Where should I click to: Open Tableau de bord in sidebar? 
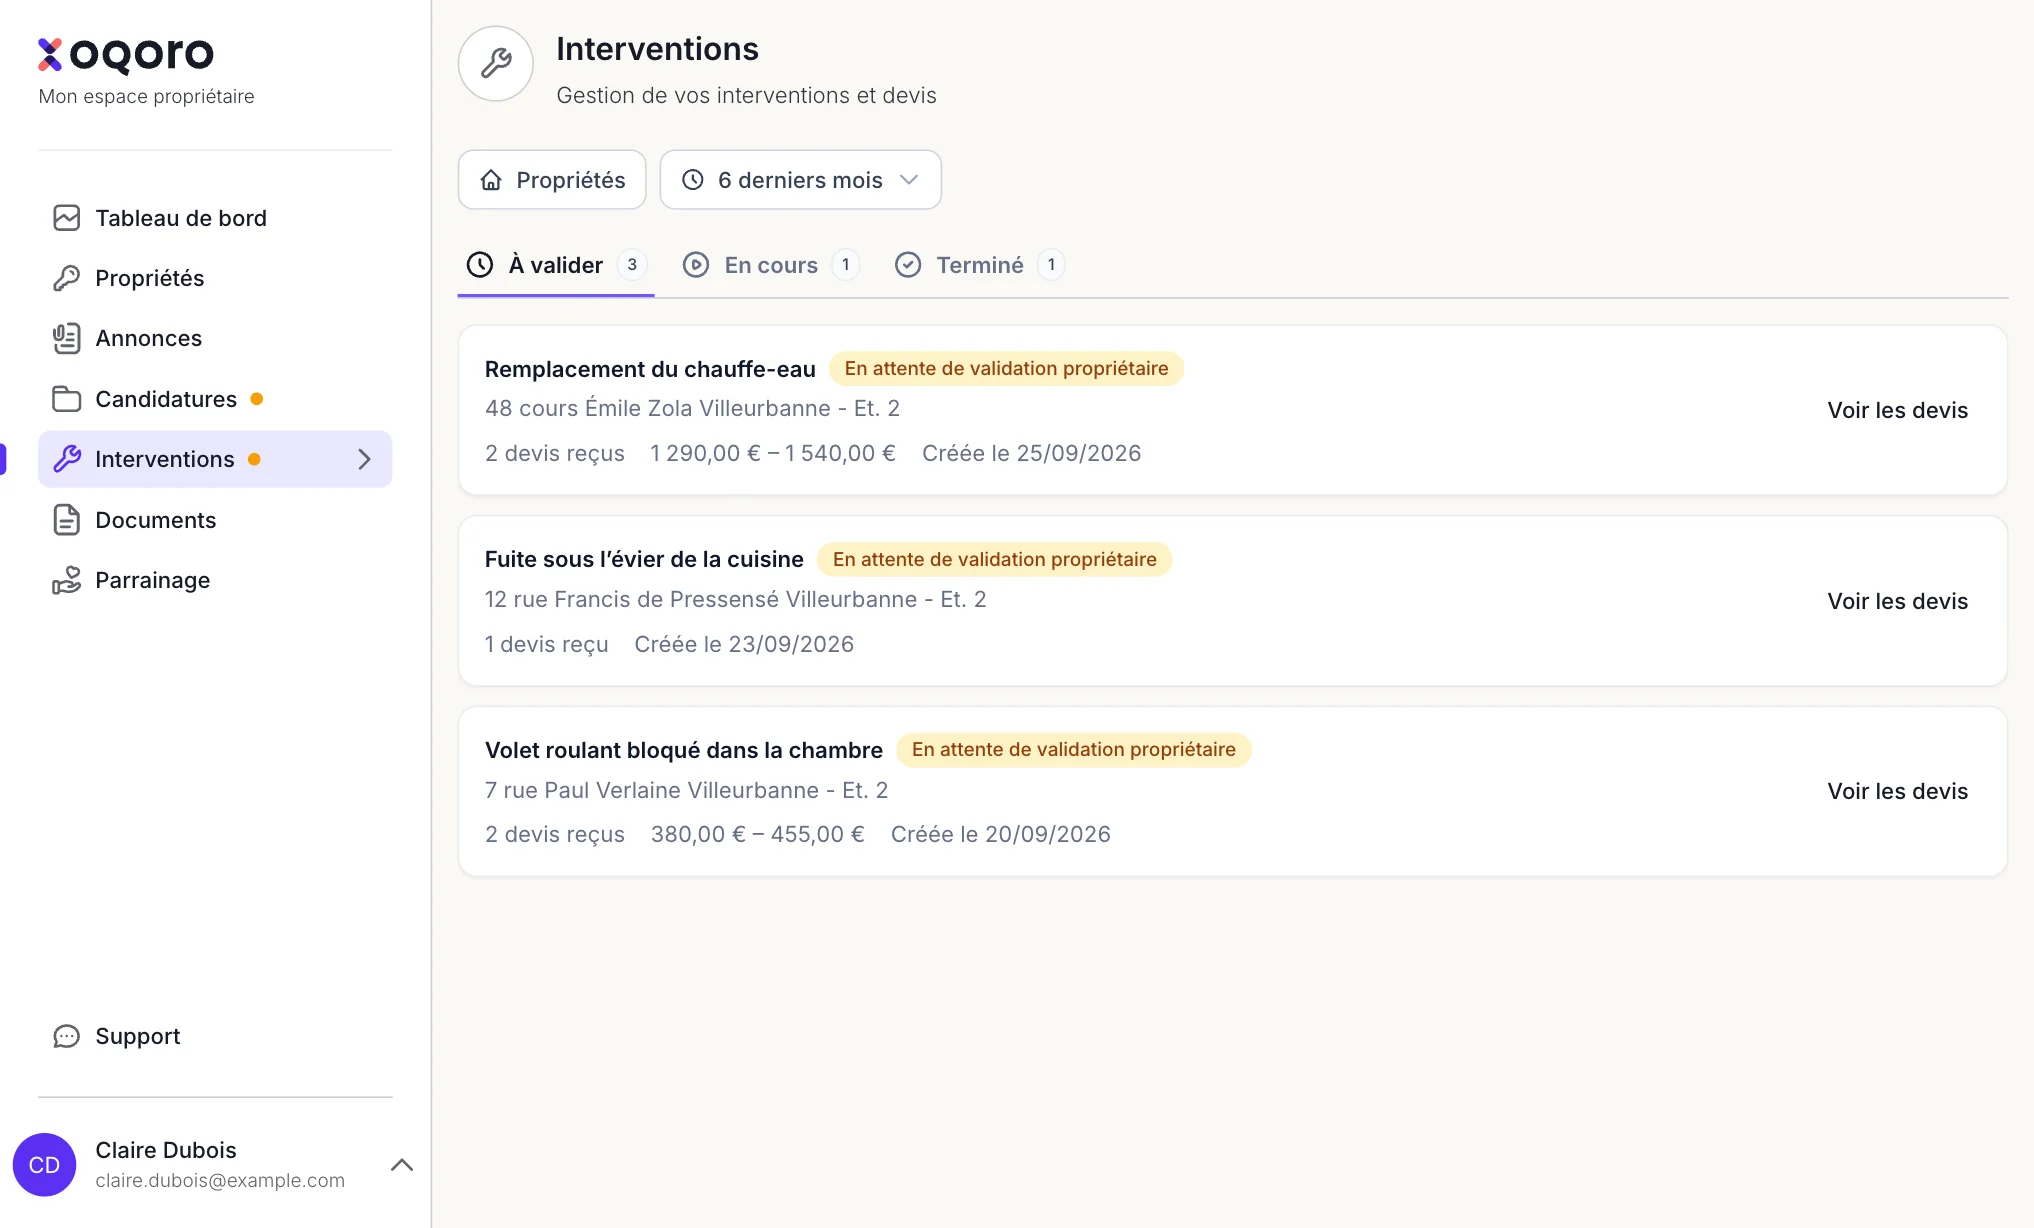tap(215, 218)
